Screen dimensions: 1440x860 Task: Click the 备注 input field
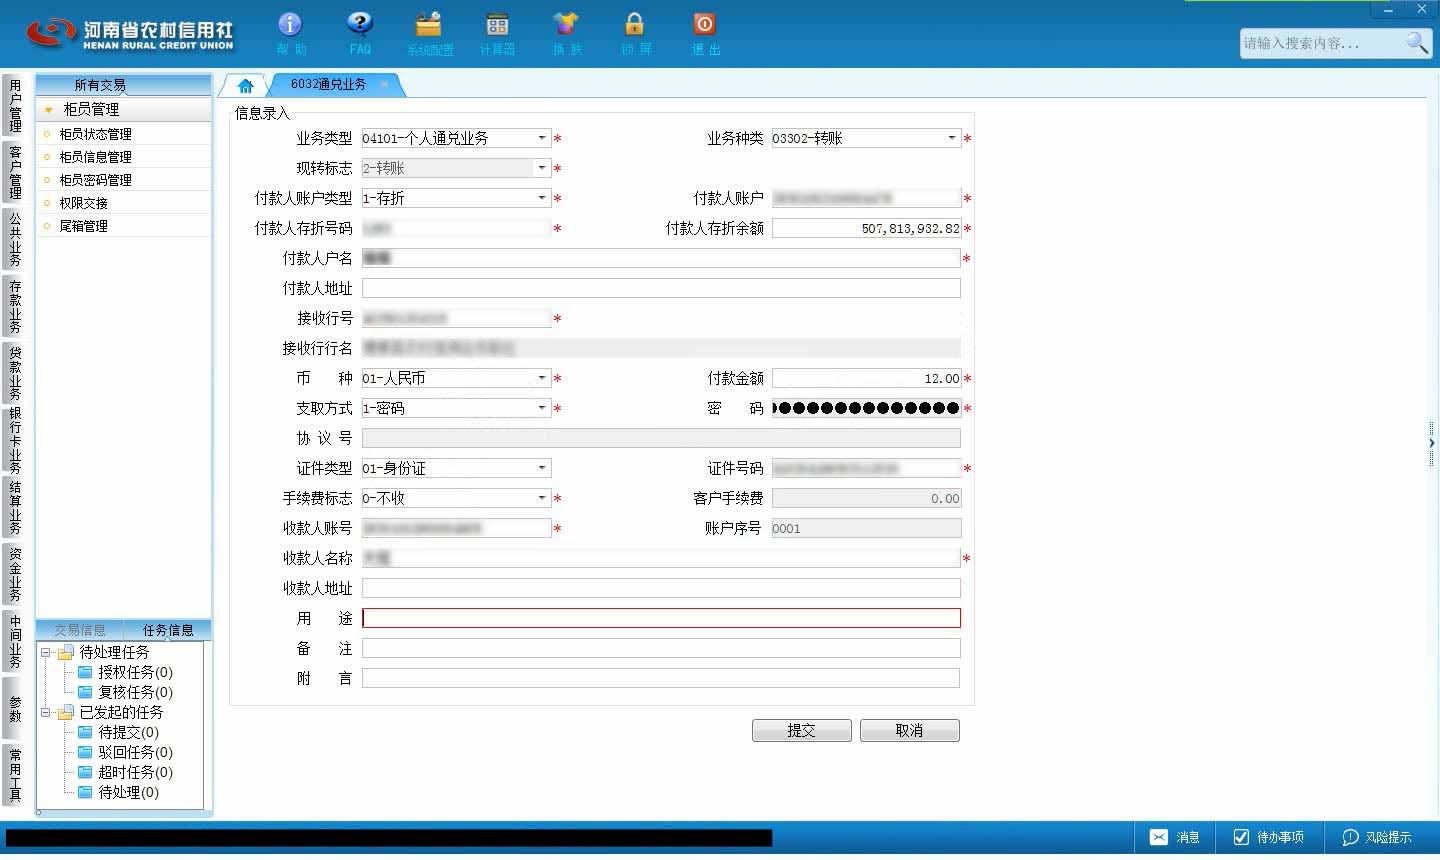[x=661, y=648]
